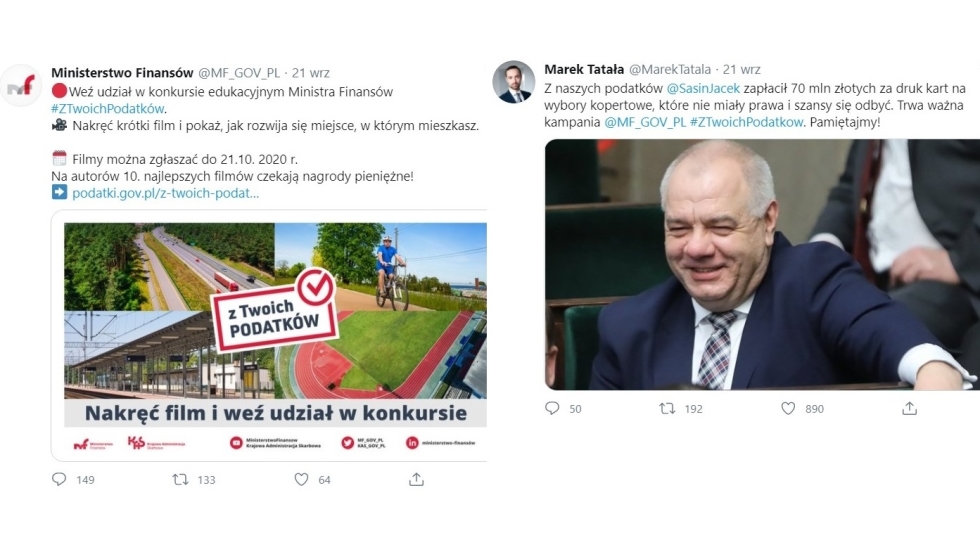Open the @SasinJacek mention

pos(703,88)
